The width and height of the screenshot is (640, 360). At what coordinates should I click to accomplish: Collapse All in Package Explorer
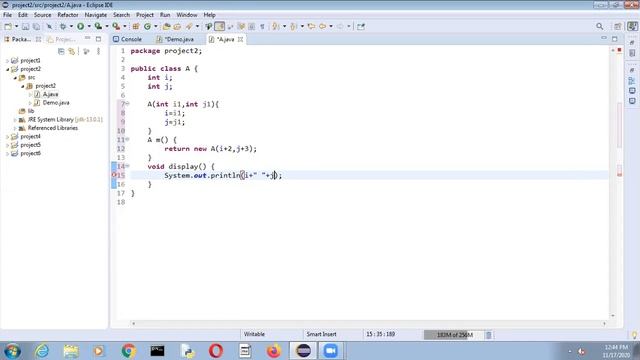[61, 51]
